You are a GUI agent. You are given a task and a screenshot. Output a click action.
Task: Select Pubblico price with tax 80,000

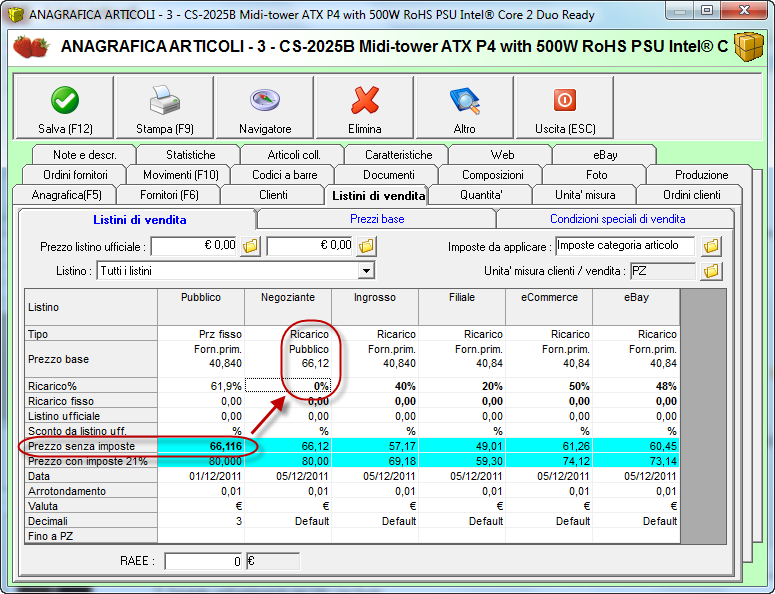click(x=201, y=461)
